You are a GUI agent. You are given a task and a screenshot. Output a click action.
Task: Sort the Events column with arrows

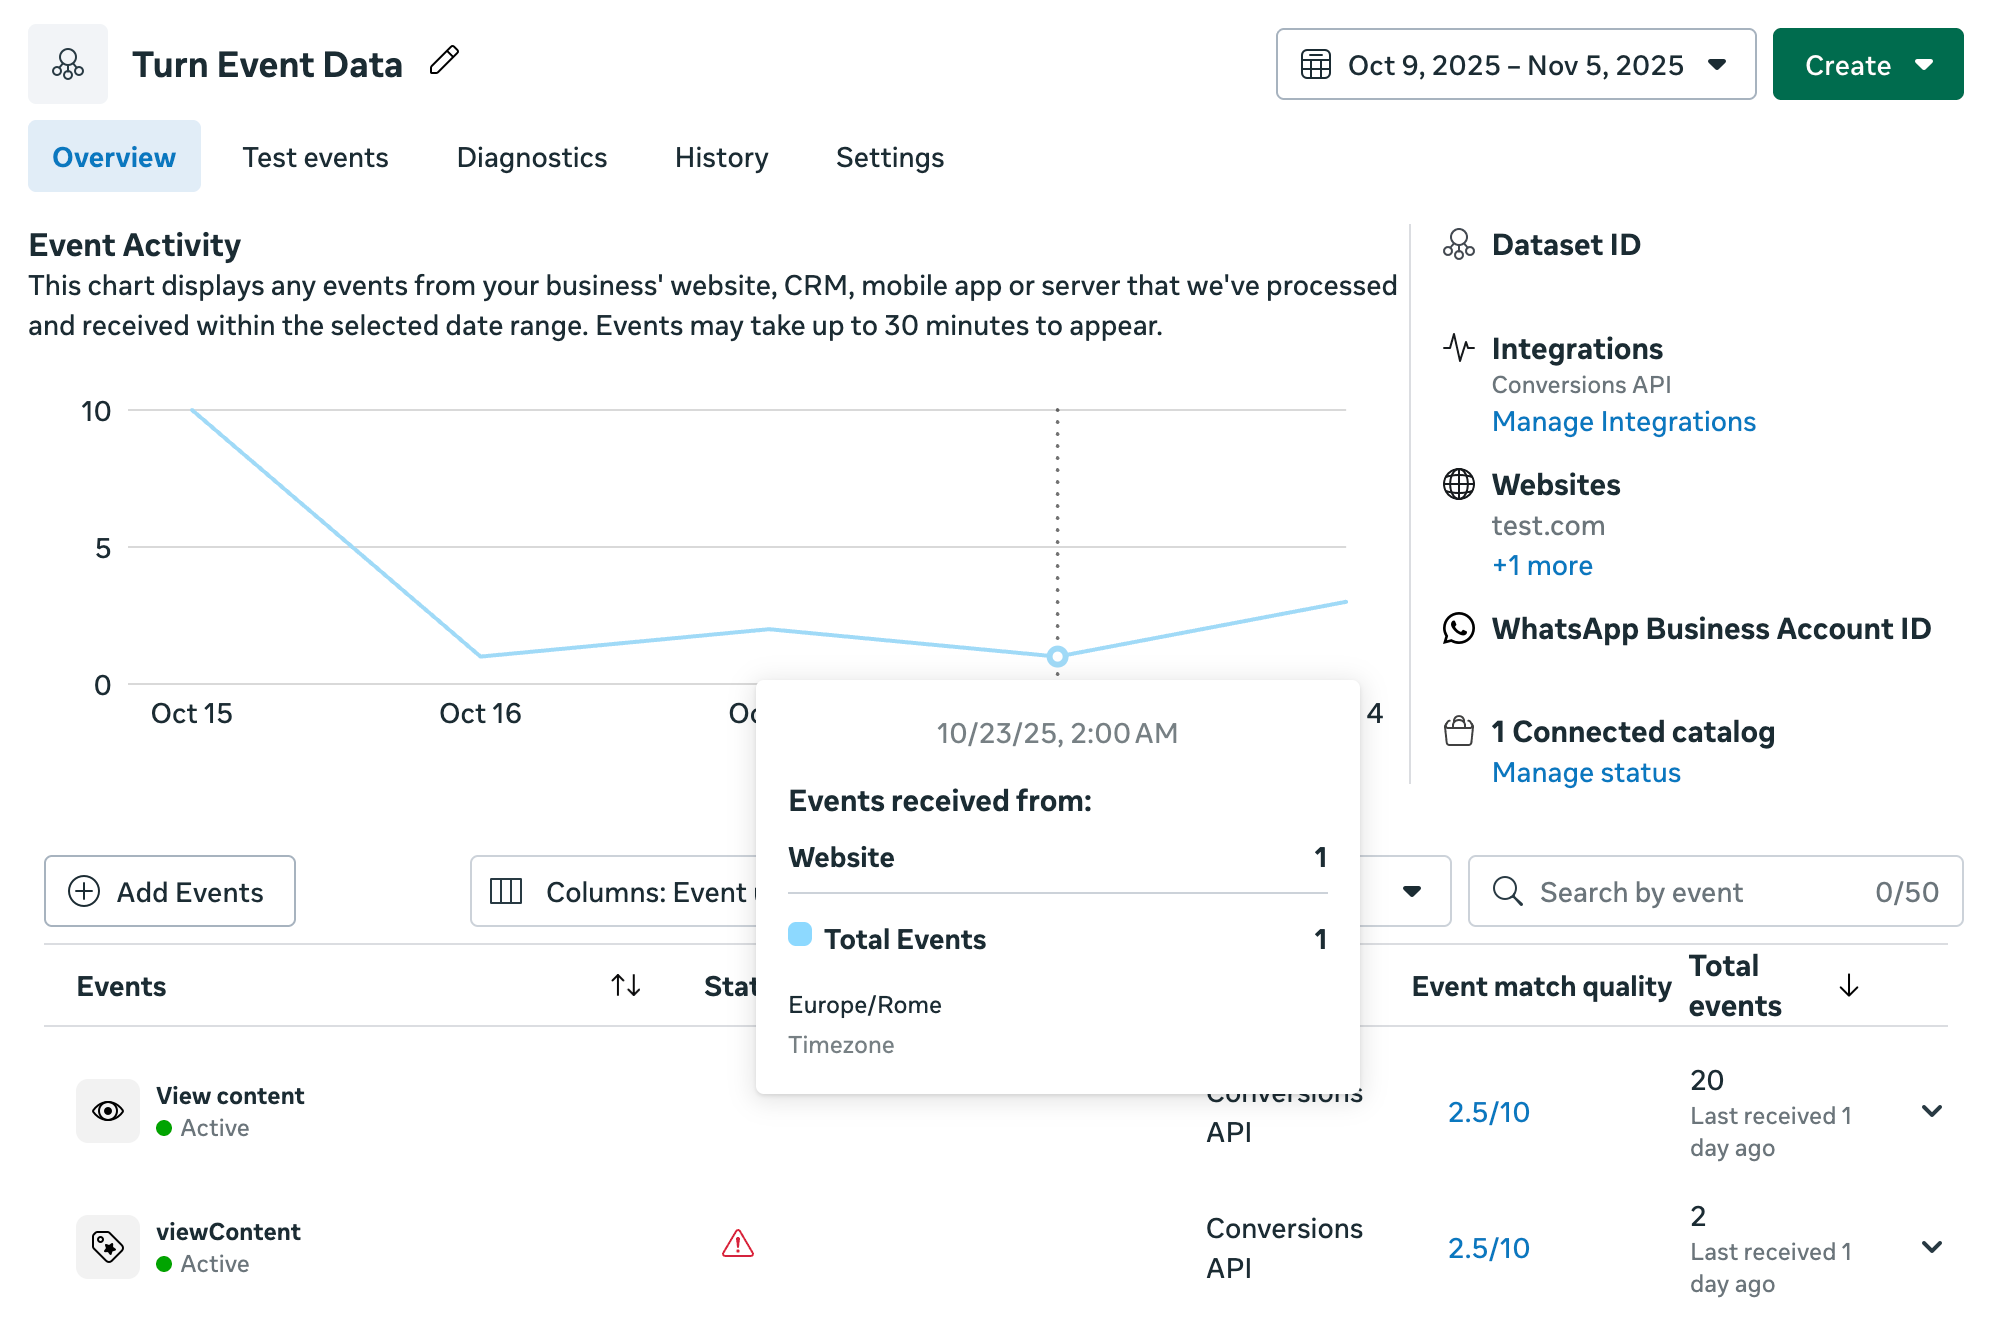(x=626, y=986)
